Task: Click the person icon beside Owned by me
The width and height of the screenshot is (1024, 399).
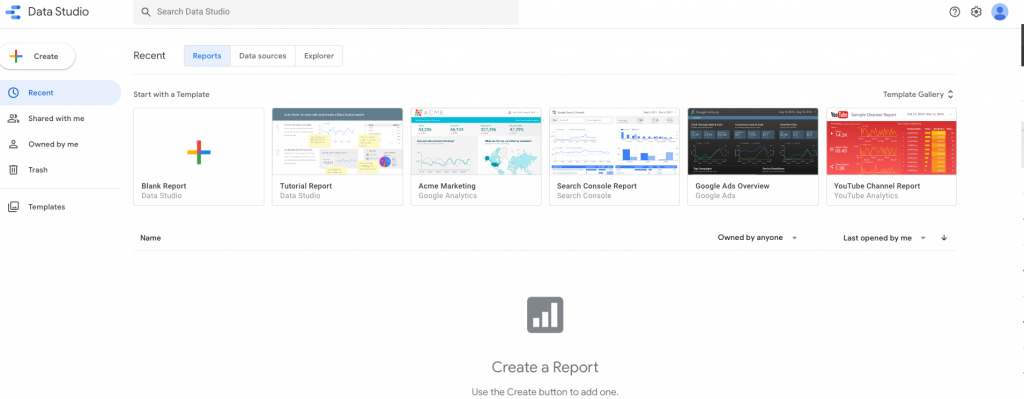Action: pos(13,144)
